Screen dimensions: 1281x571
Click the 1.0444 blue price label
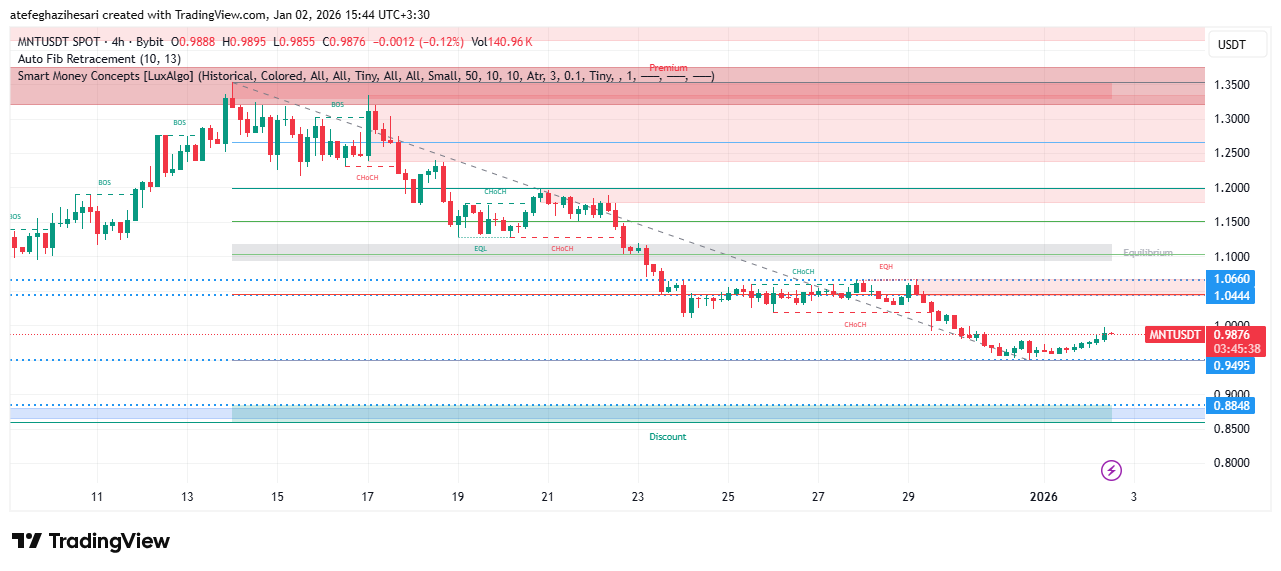(x=1231, y=297)
